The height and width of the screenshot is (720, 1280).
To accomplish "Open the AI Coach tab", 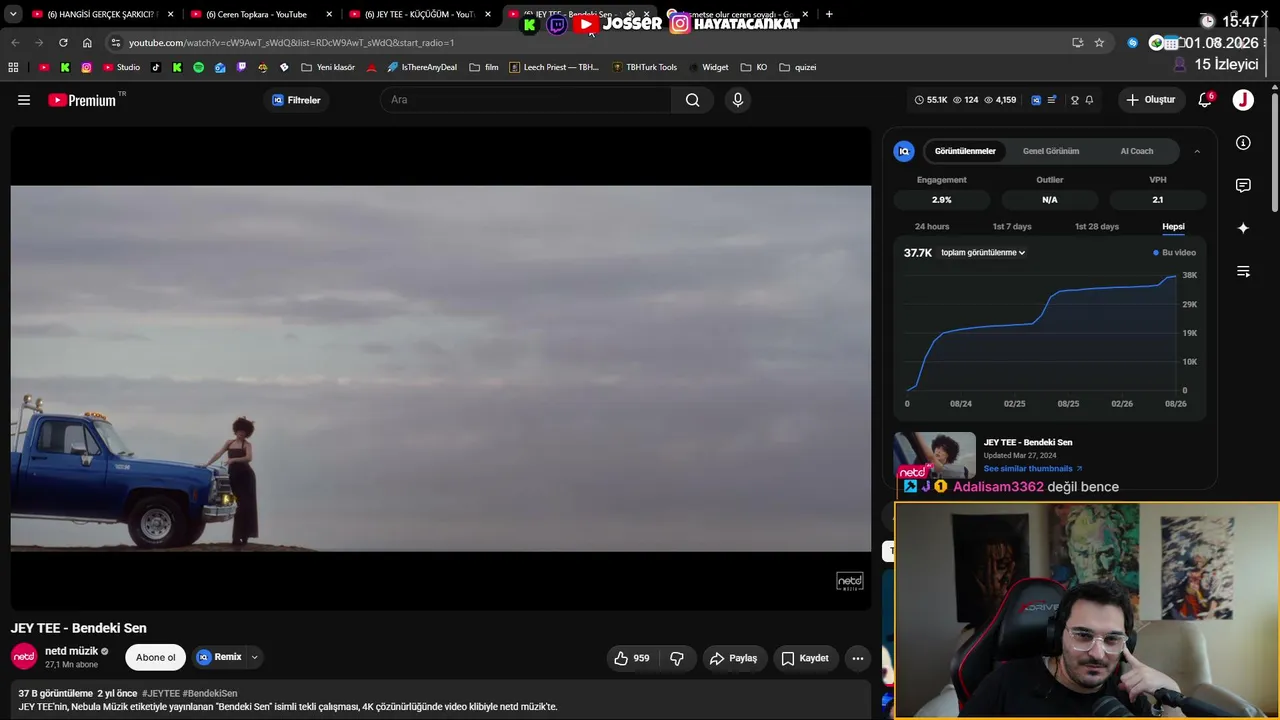I will [x=1137, y=151].
